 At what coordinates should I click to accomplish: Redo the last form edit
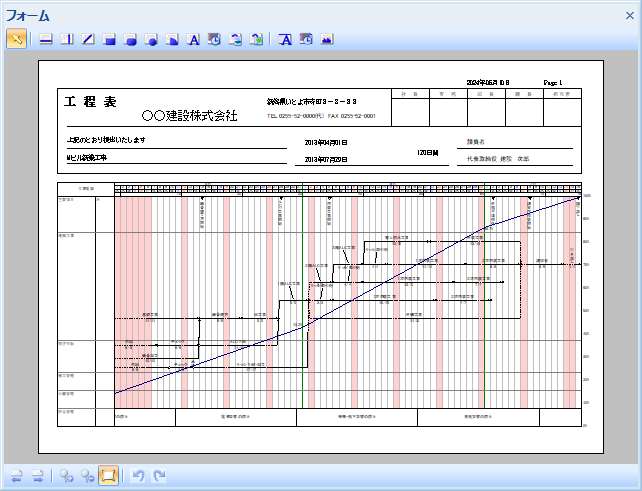(159, 476)
